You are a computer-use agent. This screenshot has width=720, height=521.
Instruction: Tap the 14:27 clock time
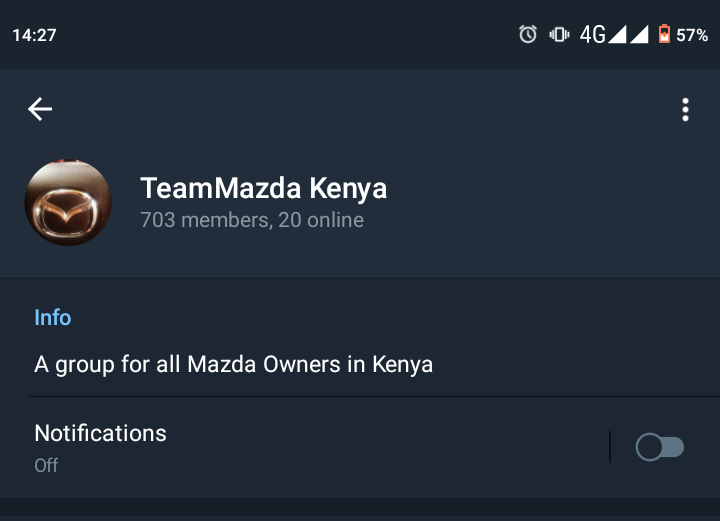pyautogui.click(x=34, y=35)
